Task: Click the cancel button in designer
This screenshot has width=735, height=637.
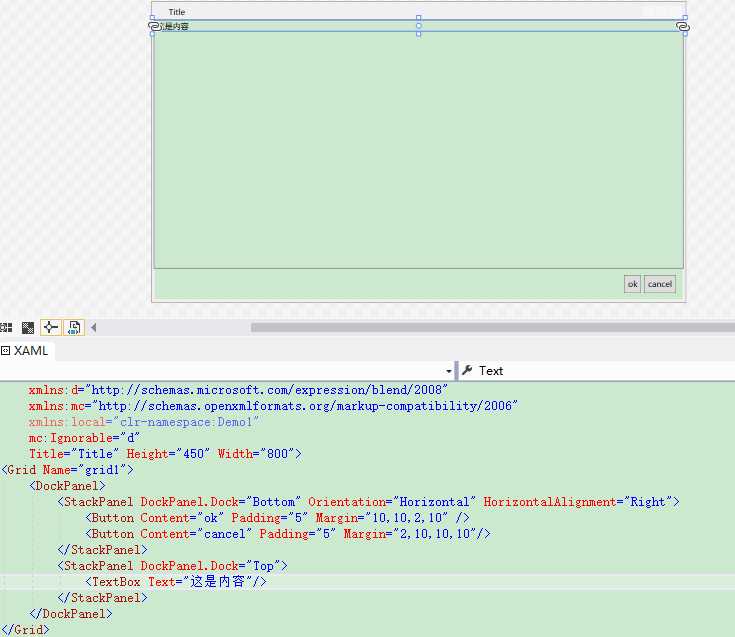Action: tap(660, 284)
